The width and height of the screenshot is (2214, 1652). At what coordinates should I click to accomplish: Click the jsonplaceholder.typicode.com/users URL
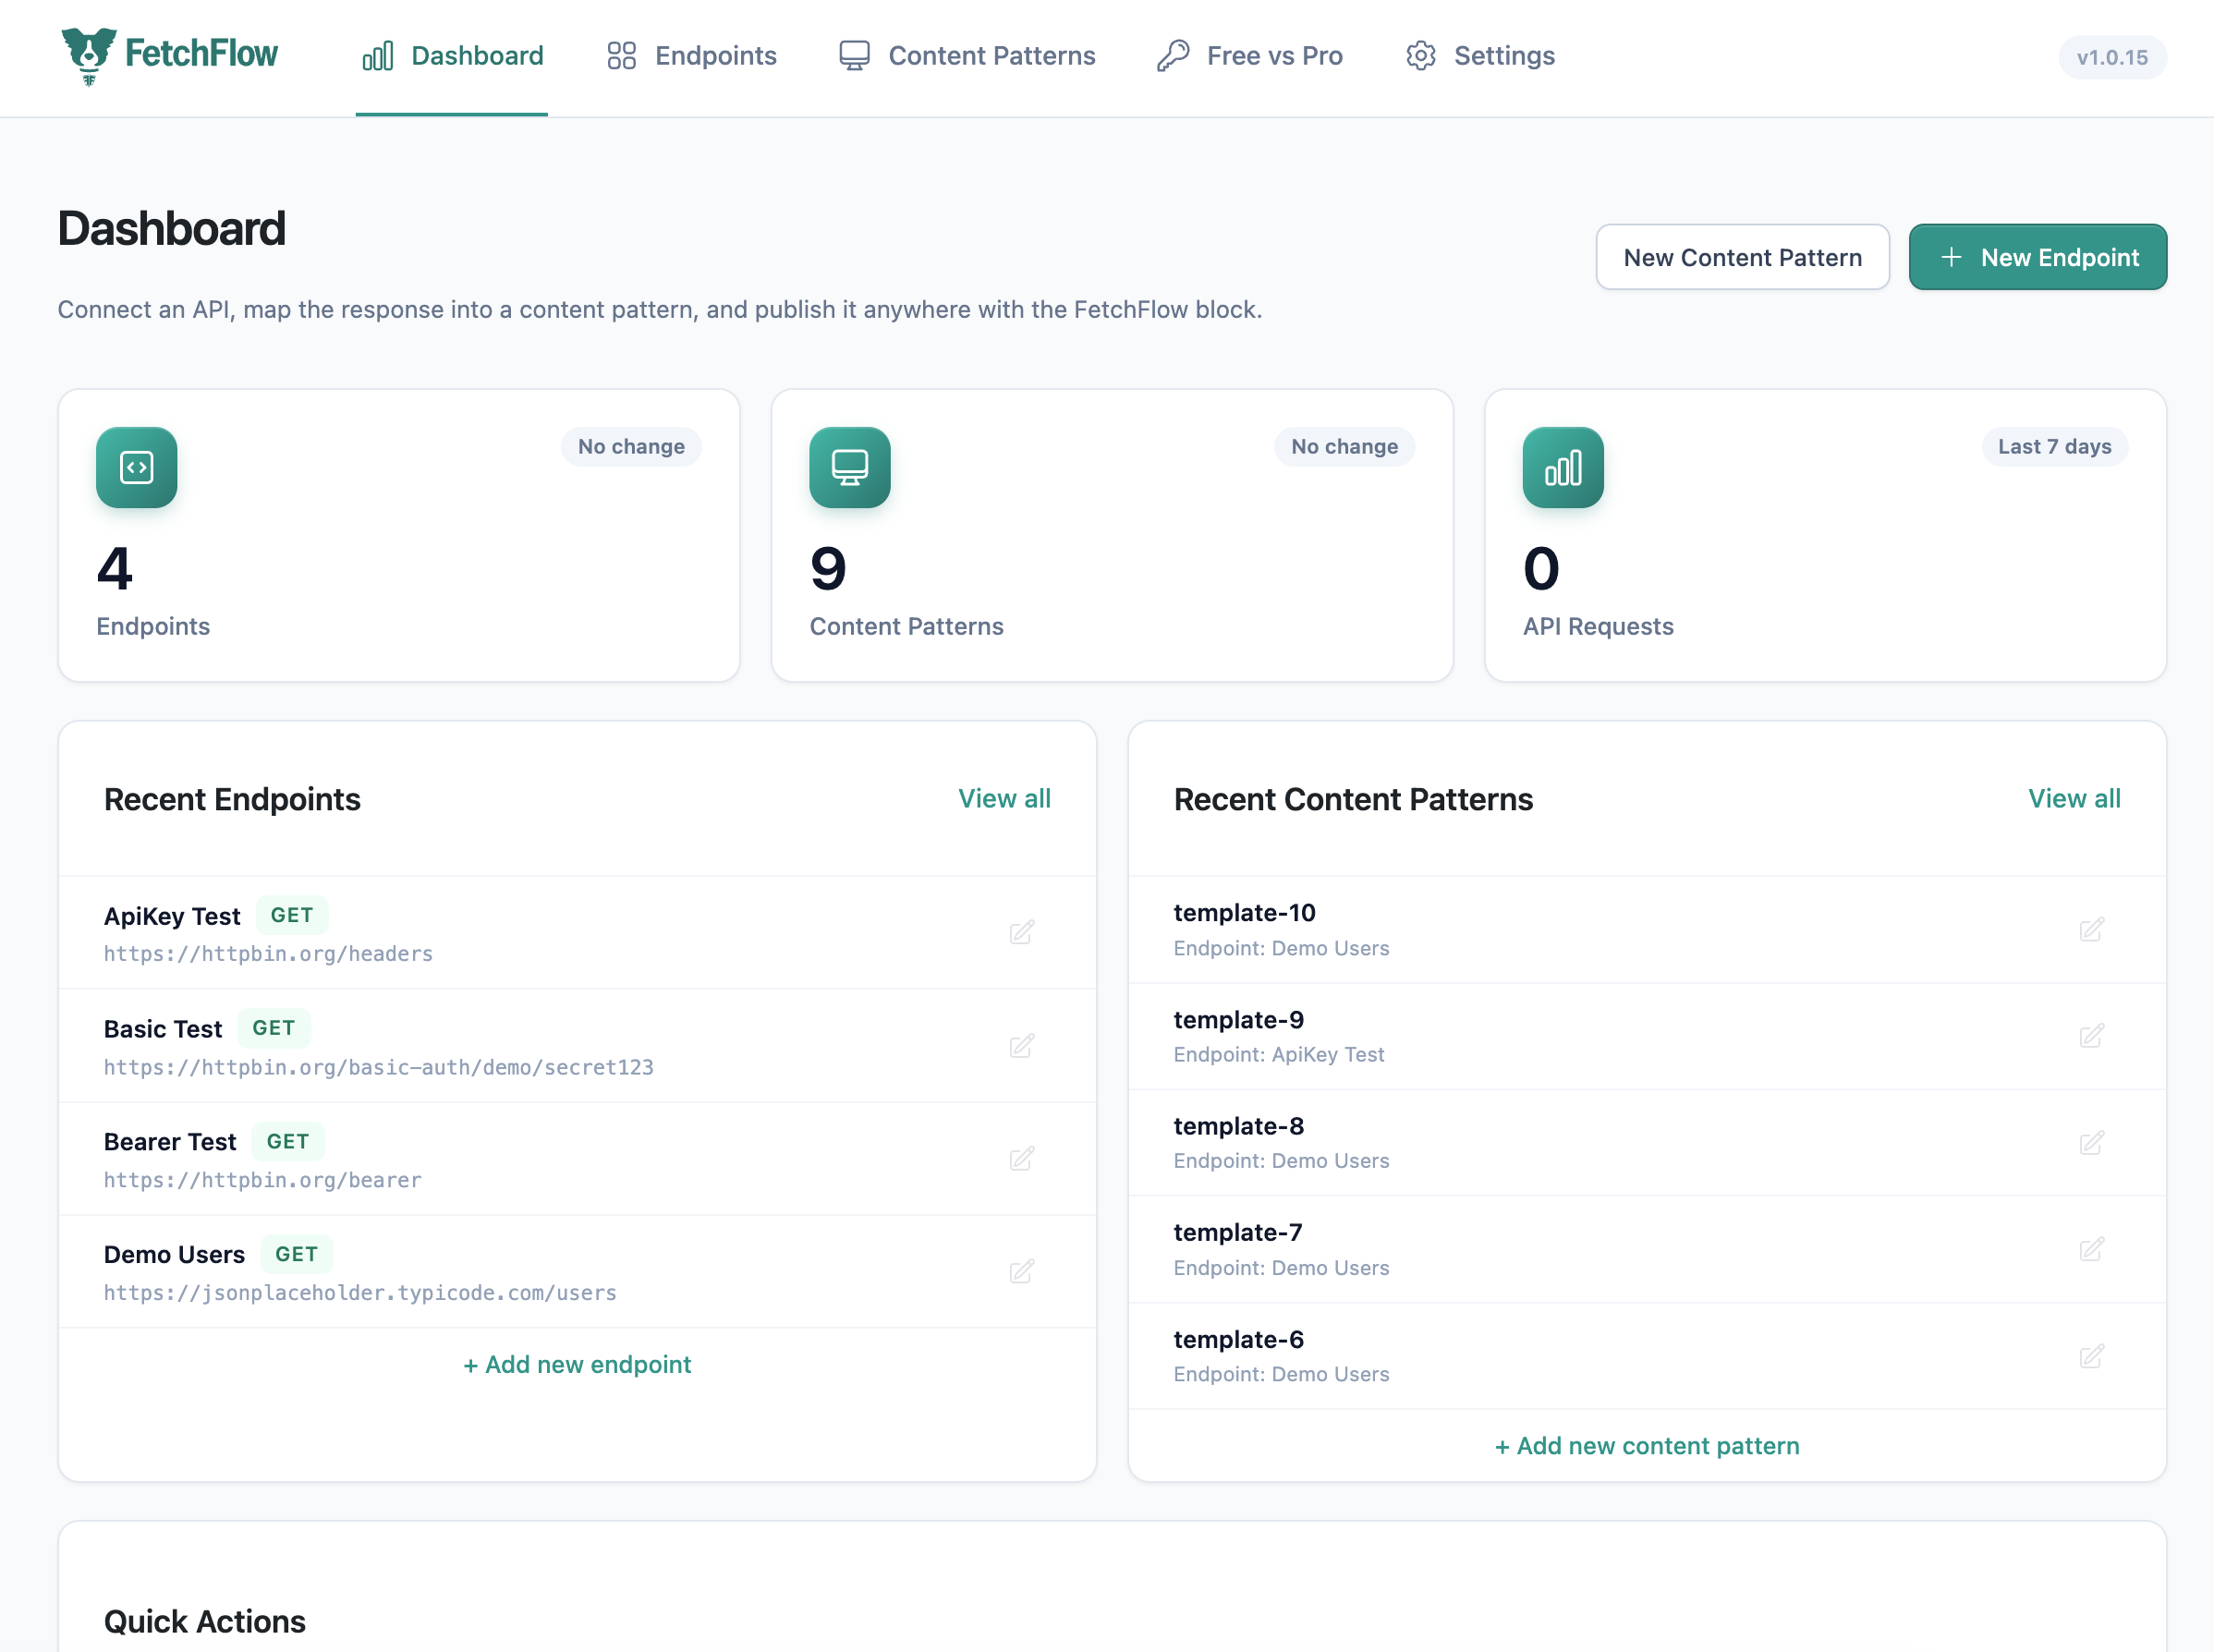click(360, 1293)
